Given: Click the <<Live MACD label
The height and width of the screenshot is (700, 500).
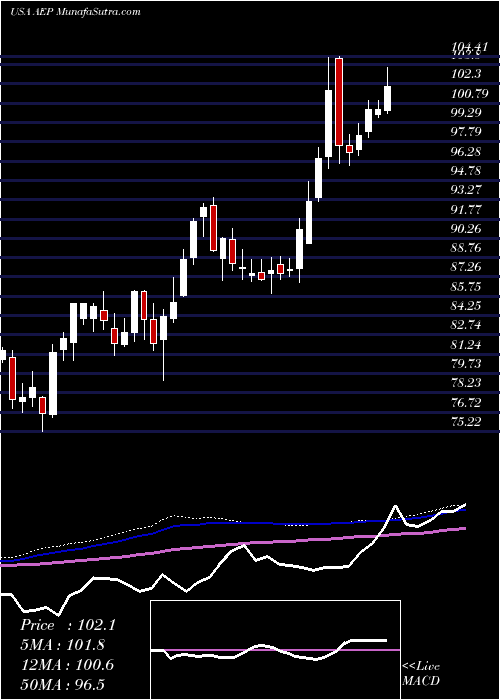Looking at the screenshot, I should point(421,674).
